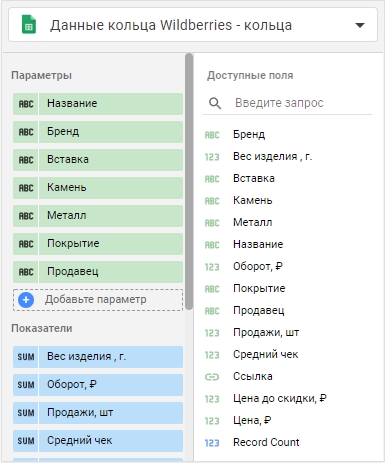
Task: Select the Продавец dimension chip
Action: click(x=98, y=272)
